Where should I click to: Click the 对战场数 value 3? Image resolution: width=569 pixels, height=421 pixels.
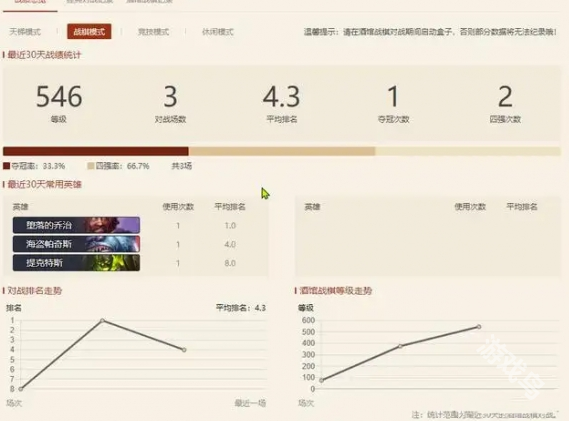[x=171, y=97]
